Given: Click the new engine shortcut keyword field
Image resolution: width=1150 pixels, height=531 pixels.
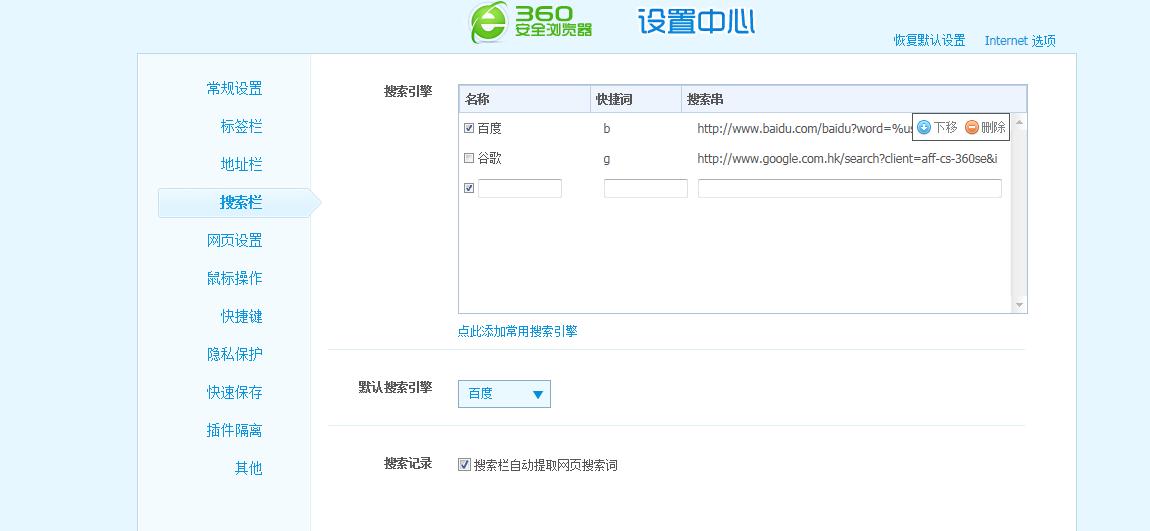Looking at the screenshot, I should (x=645, y=188).
